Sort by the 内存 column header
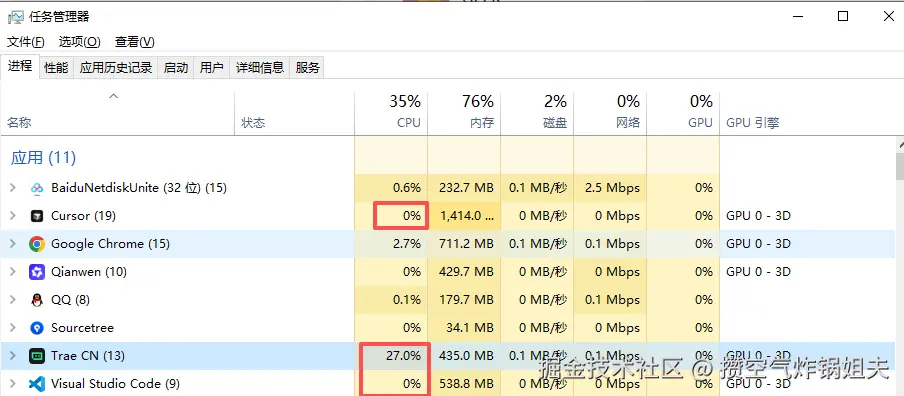Image resolution: width=904 pixels, height=396 pixels. 464,114
